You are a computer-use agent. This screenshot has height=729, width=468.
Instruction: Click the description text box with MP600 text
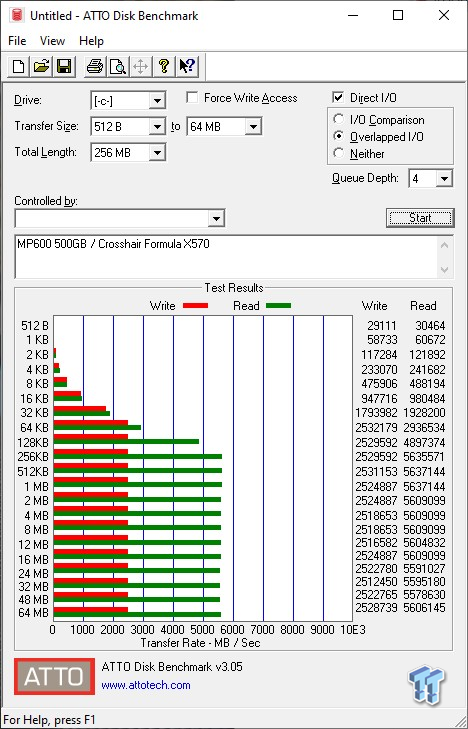[226, 257]
